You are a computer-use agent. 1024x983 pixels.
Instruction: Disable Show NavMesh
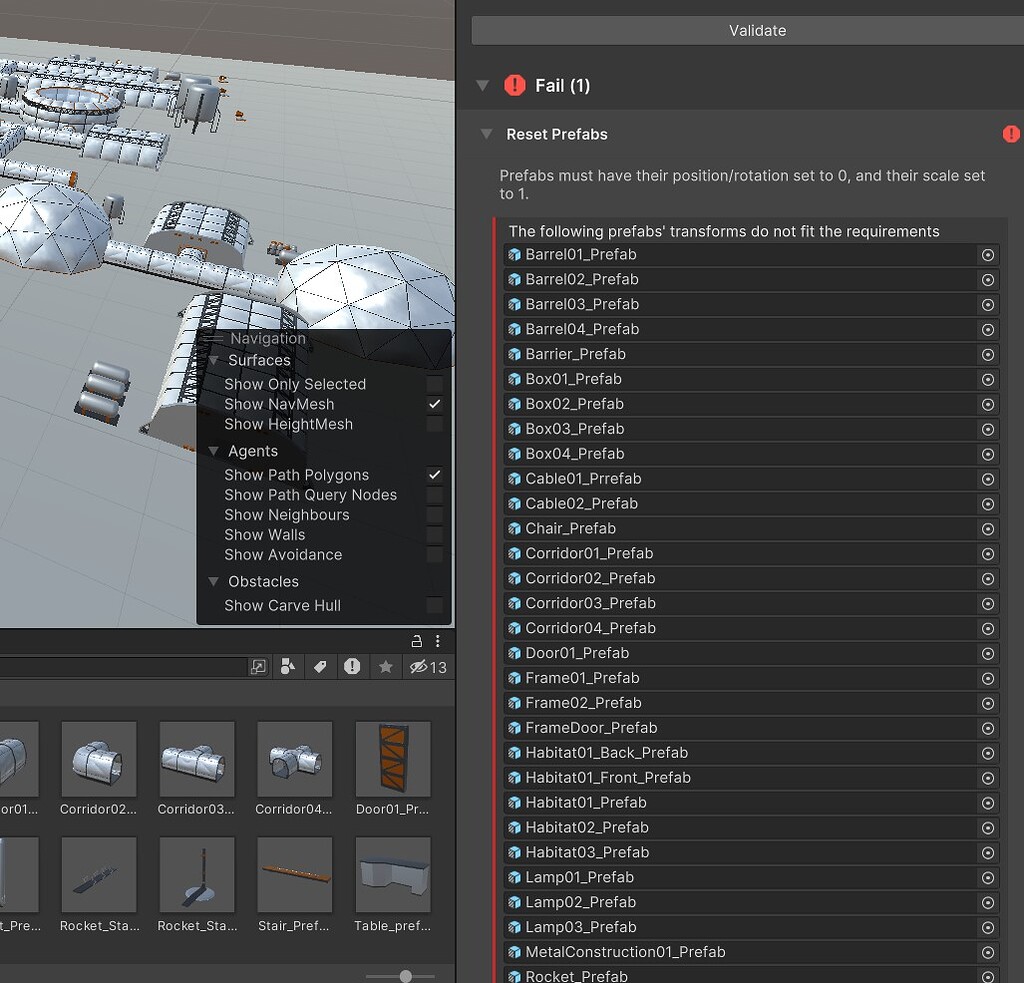pos(434,404)
